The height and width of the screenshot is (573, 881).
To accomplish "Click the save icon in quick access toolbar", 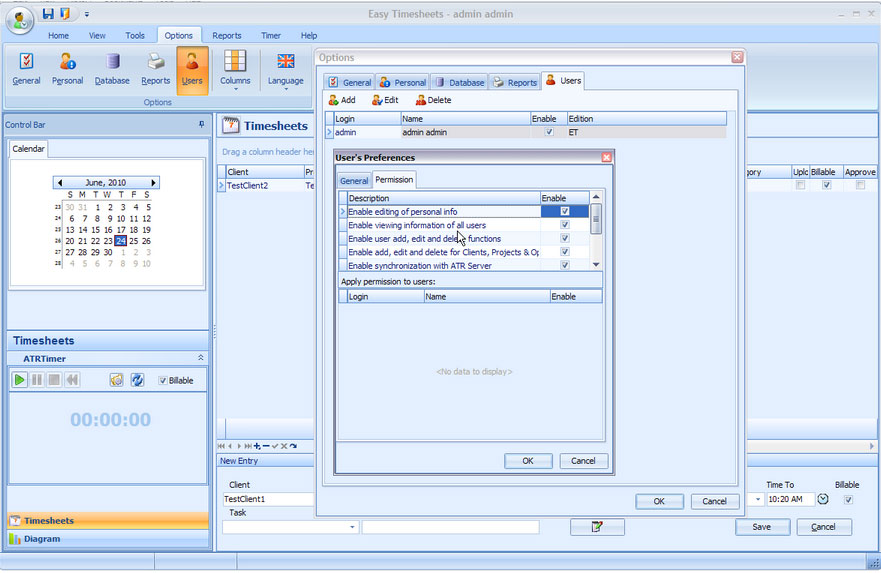I will (48, 14).
